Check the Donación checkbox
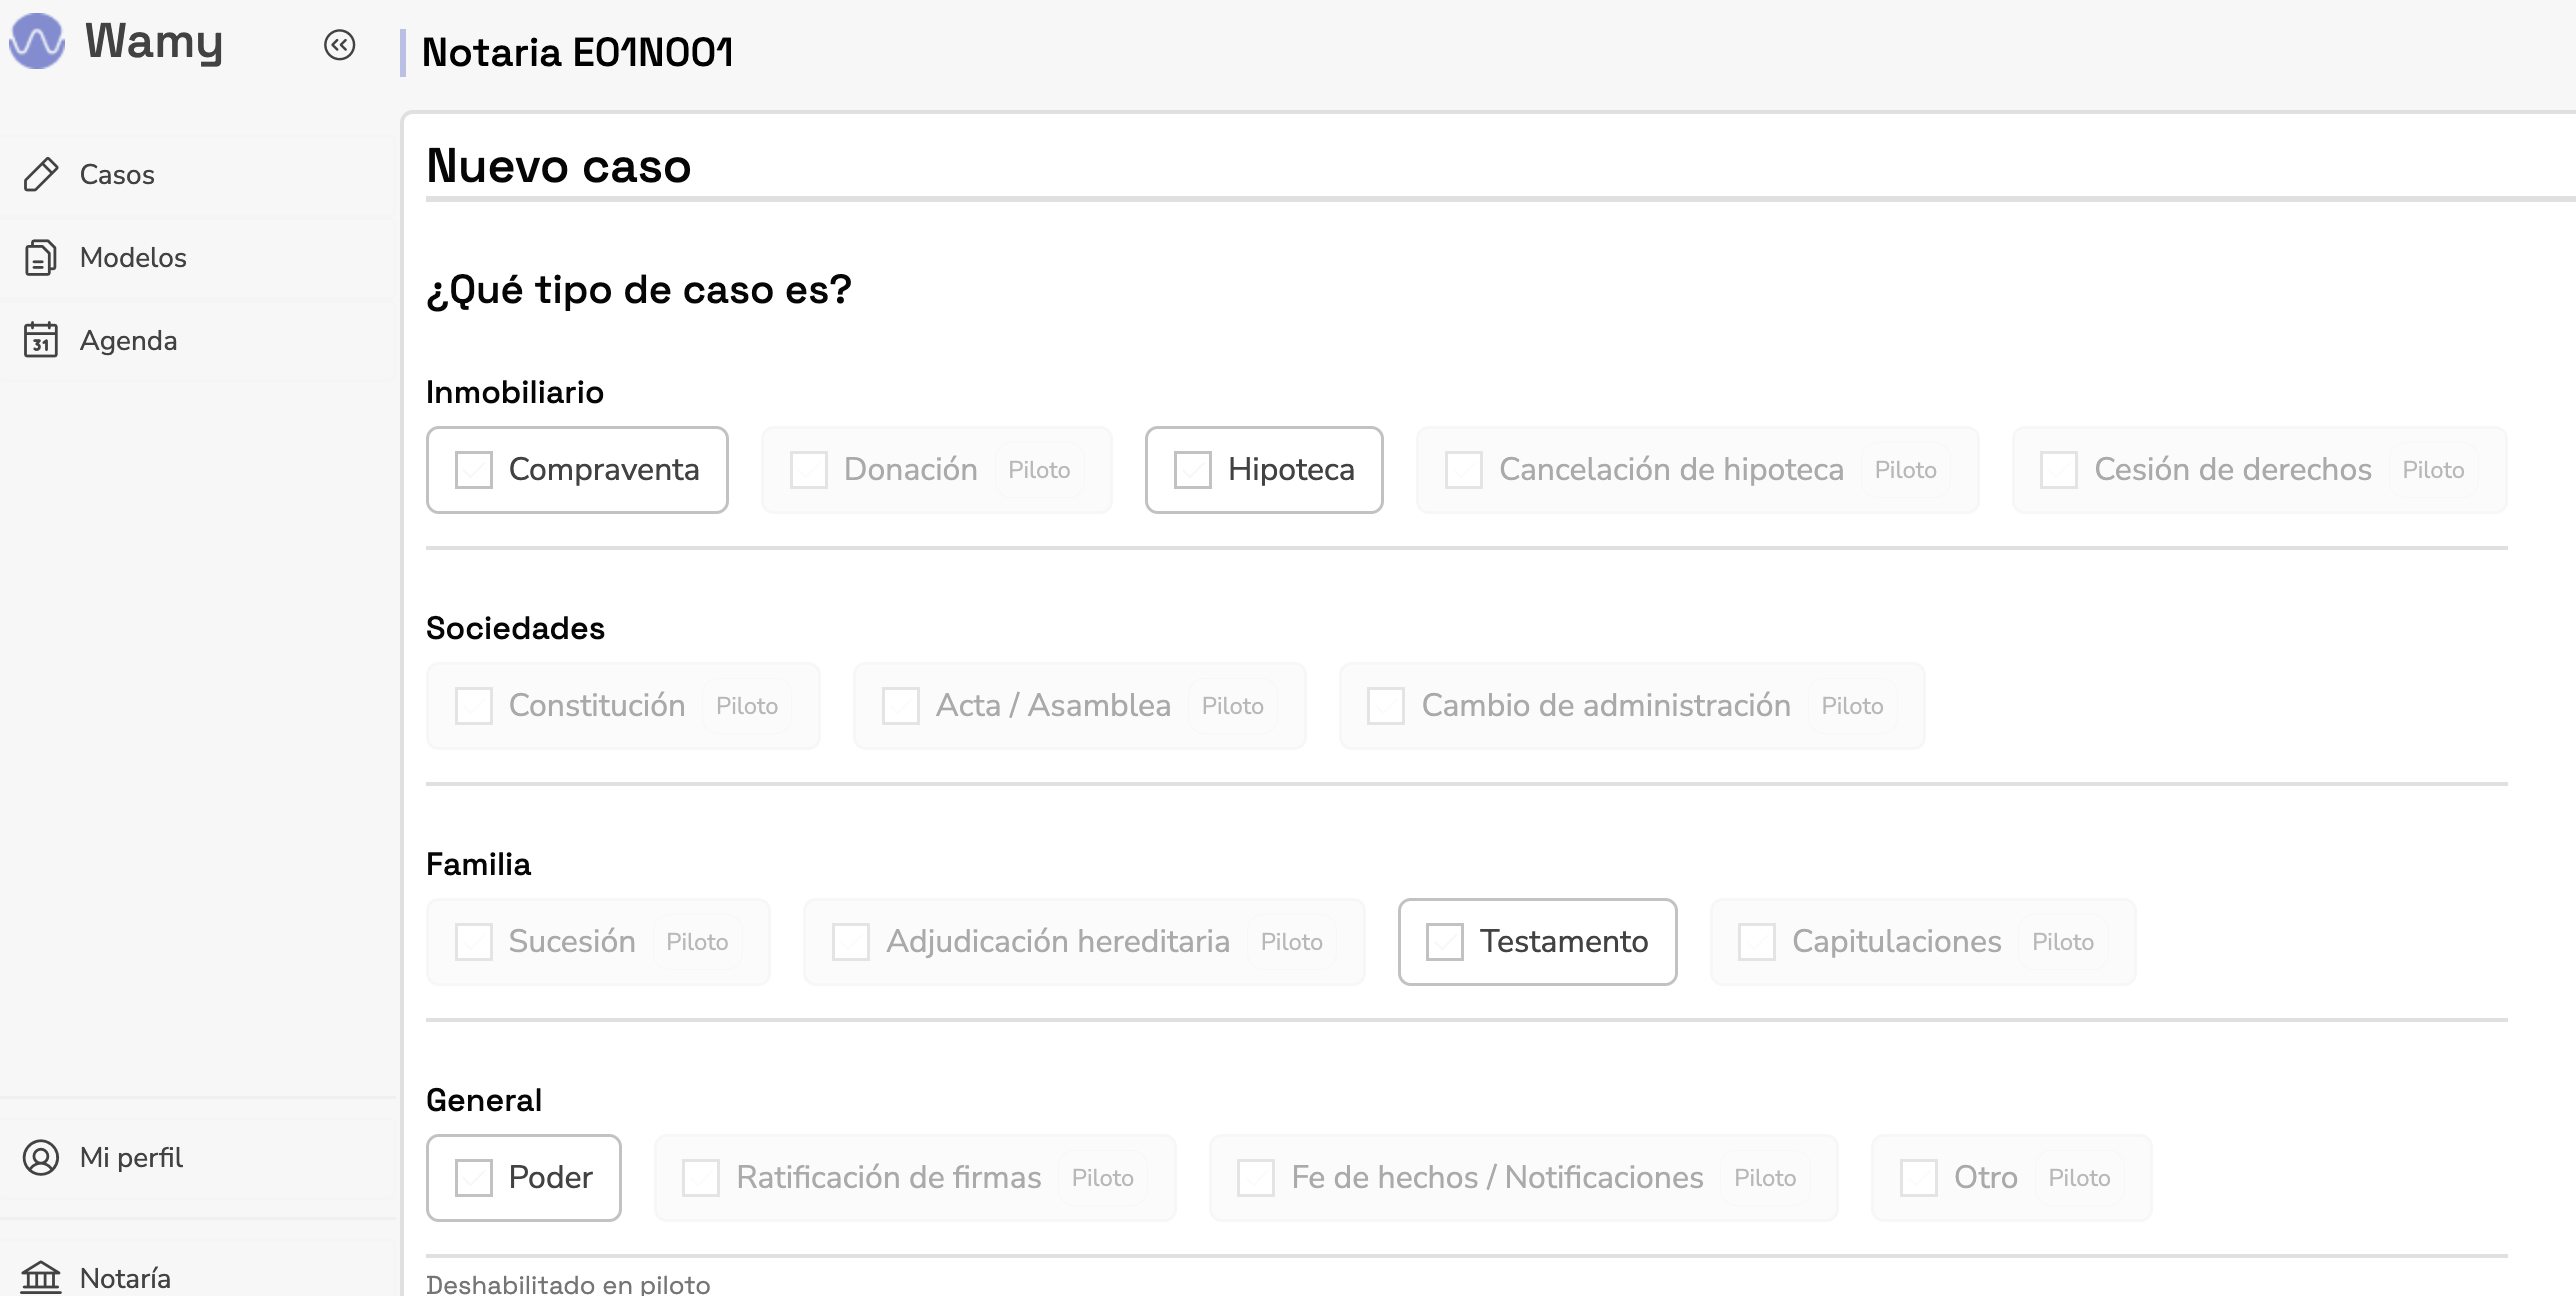The width and height of the screenshot is (2576, 1296). pos(808,469)
